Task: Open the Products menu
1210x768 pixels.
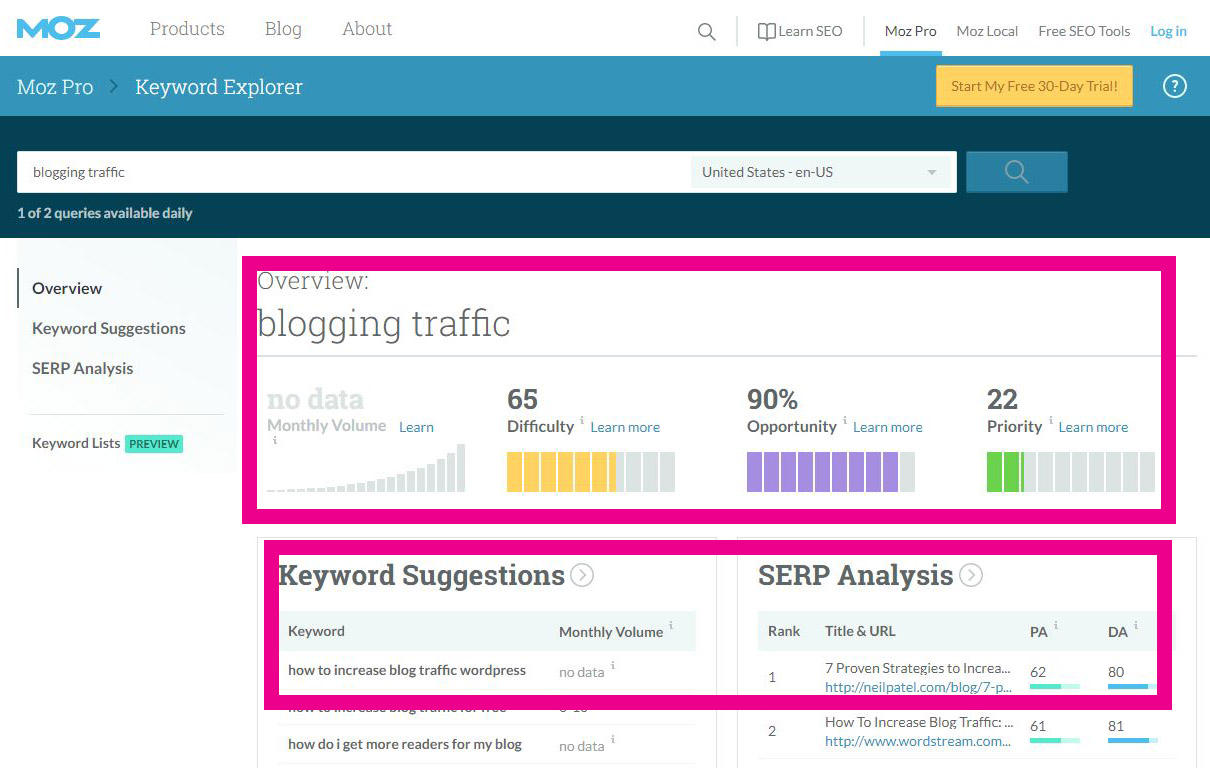Action: 187,29
